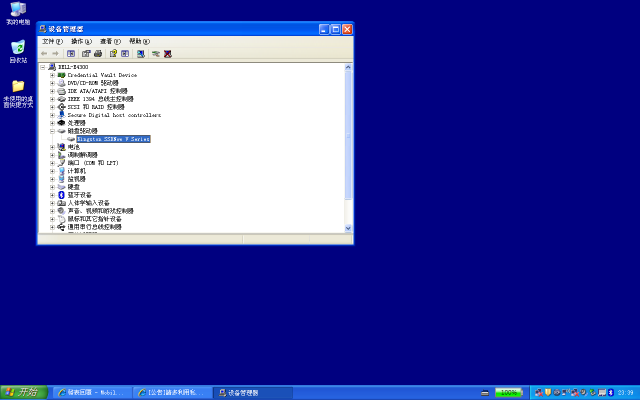This screenshot has height=400, width=640.
Task: Click the 监视器 monitor icon
Action: (61, 179)
